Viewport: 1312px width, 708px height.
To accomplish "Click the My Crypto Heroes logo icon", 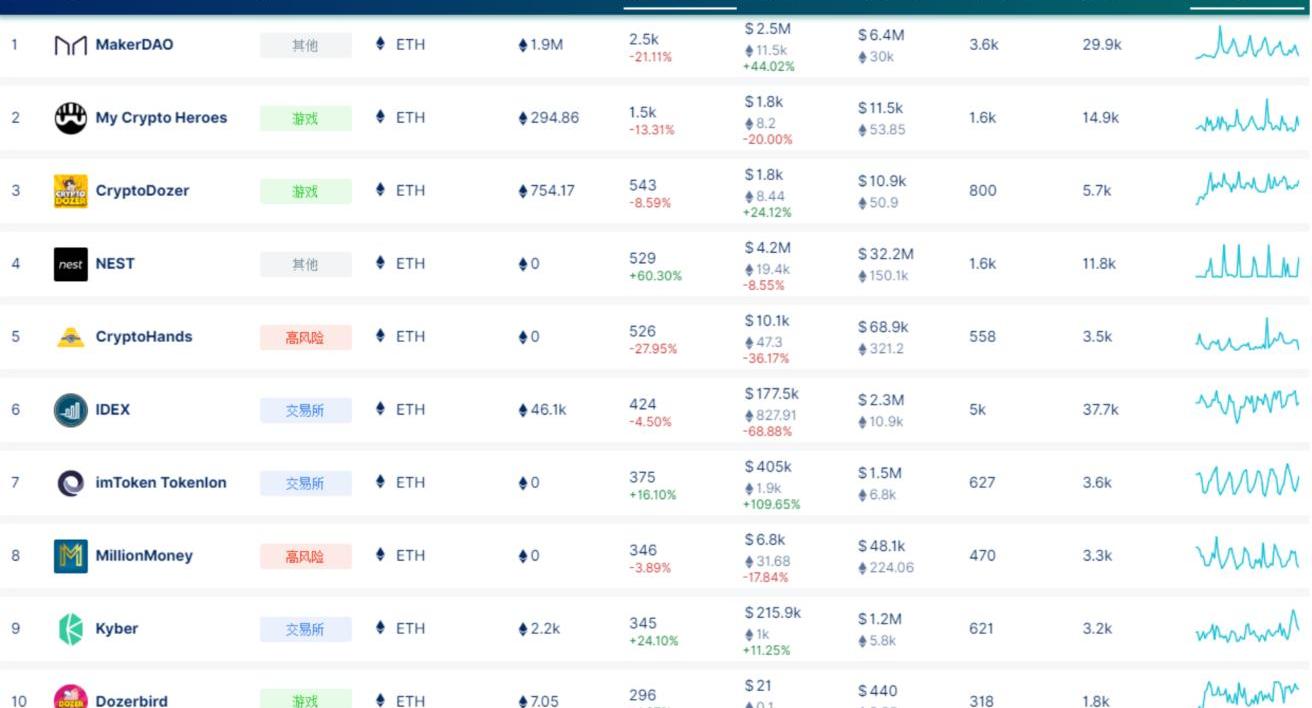I will coord(70,118).
